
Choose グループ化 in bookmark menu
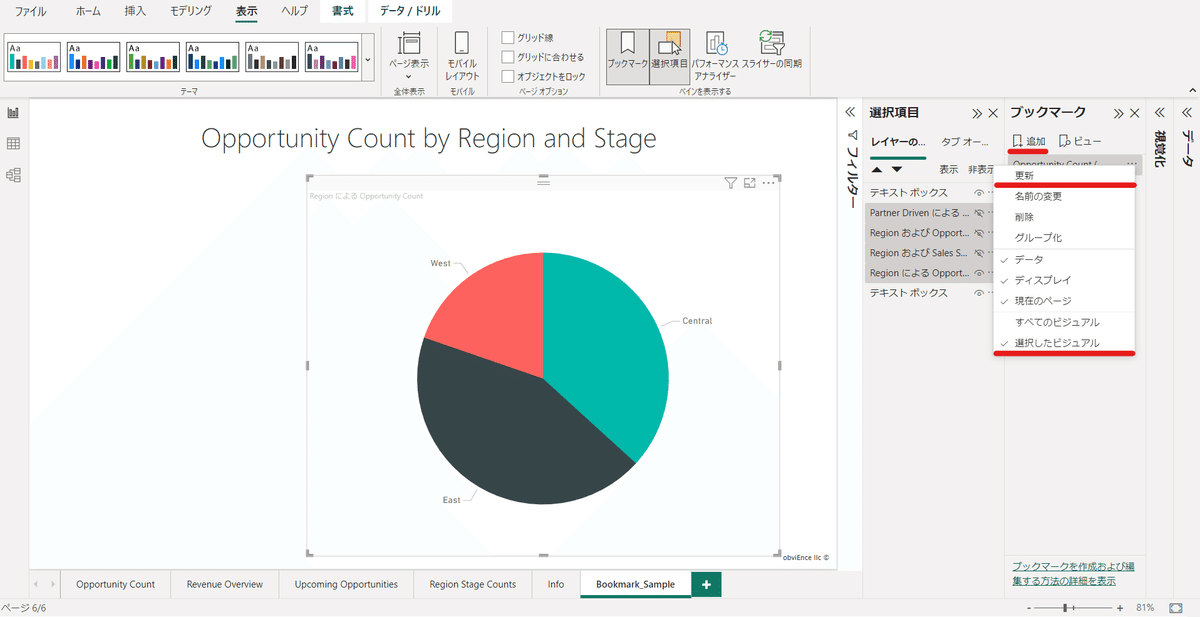[1065, 238]
